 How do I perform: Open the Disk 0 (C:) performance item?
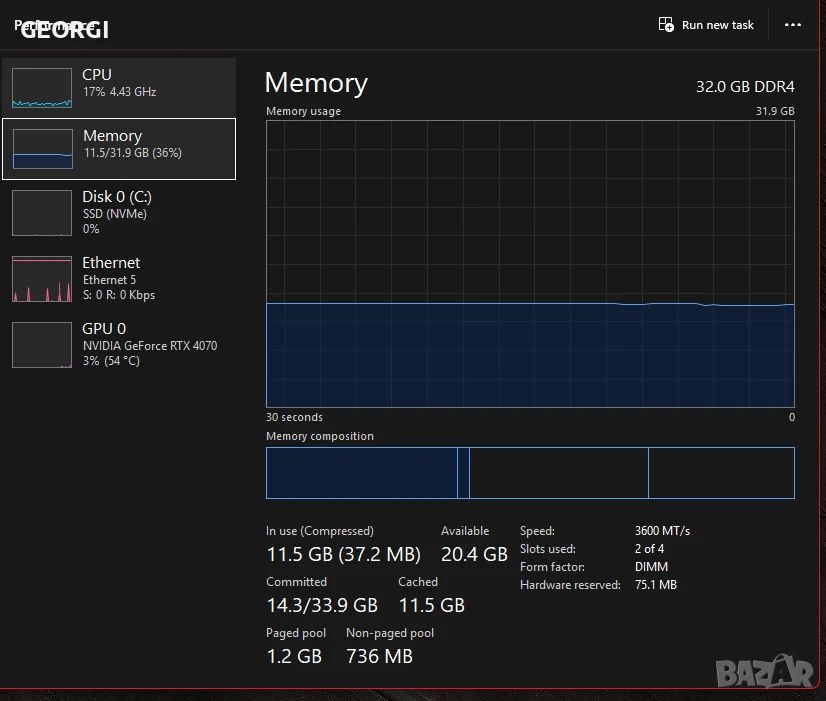(x=119, y=212)
